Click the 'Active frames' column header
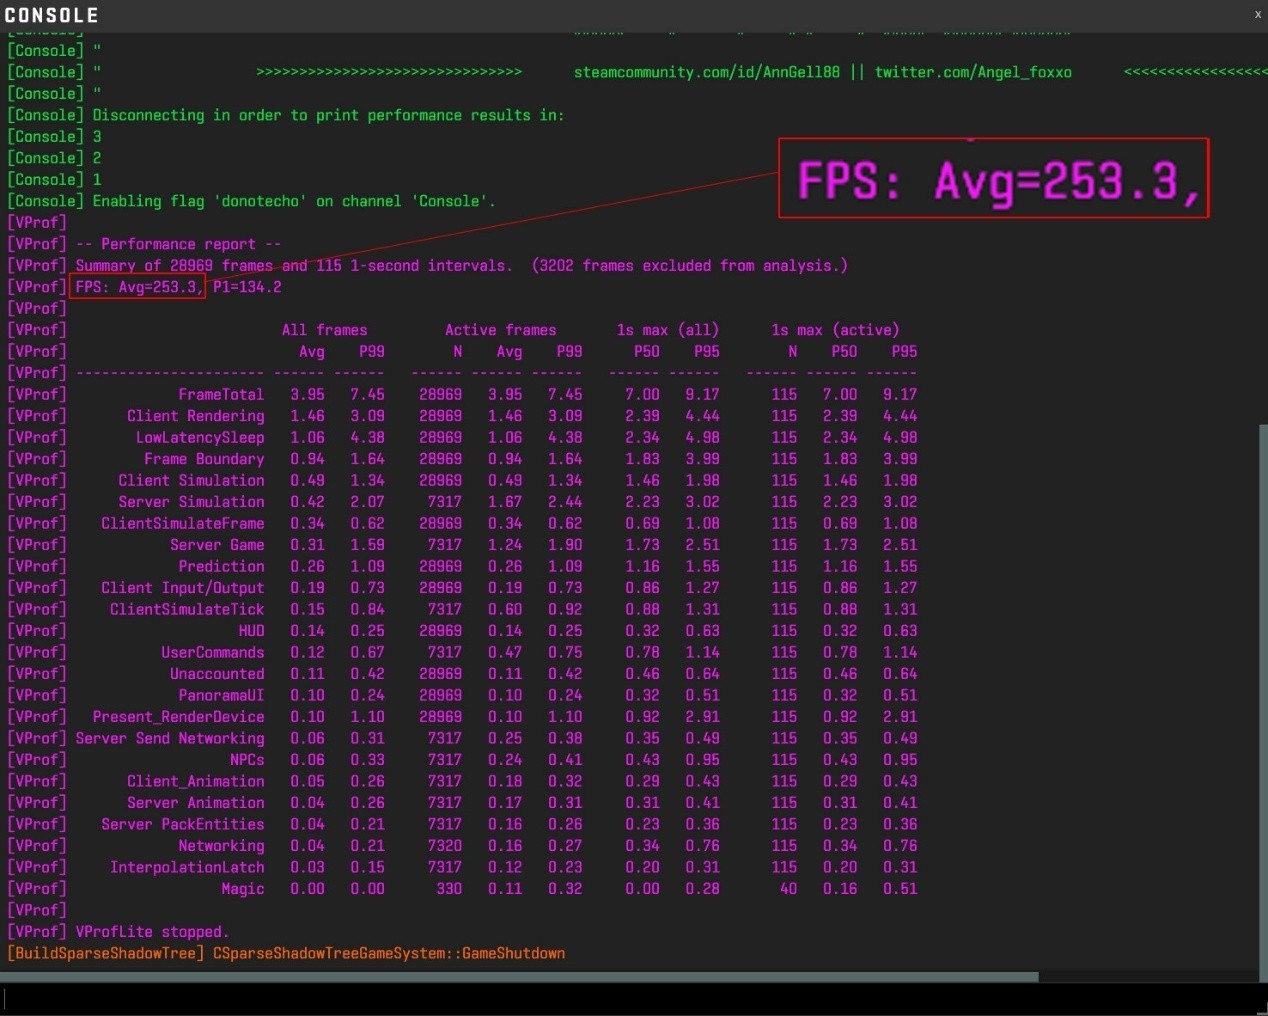The image size is (1268, 1016). coord(500,330)
